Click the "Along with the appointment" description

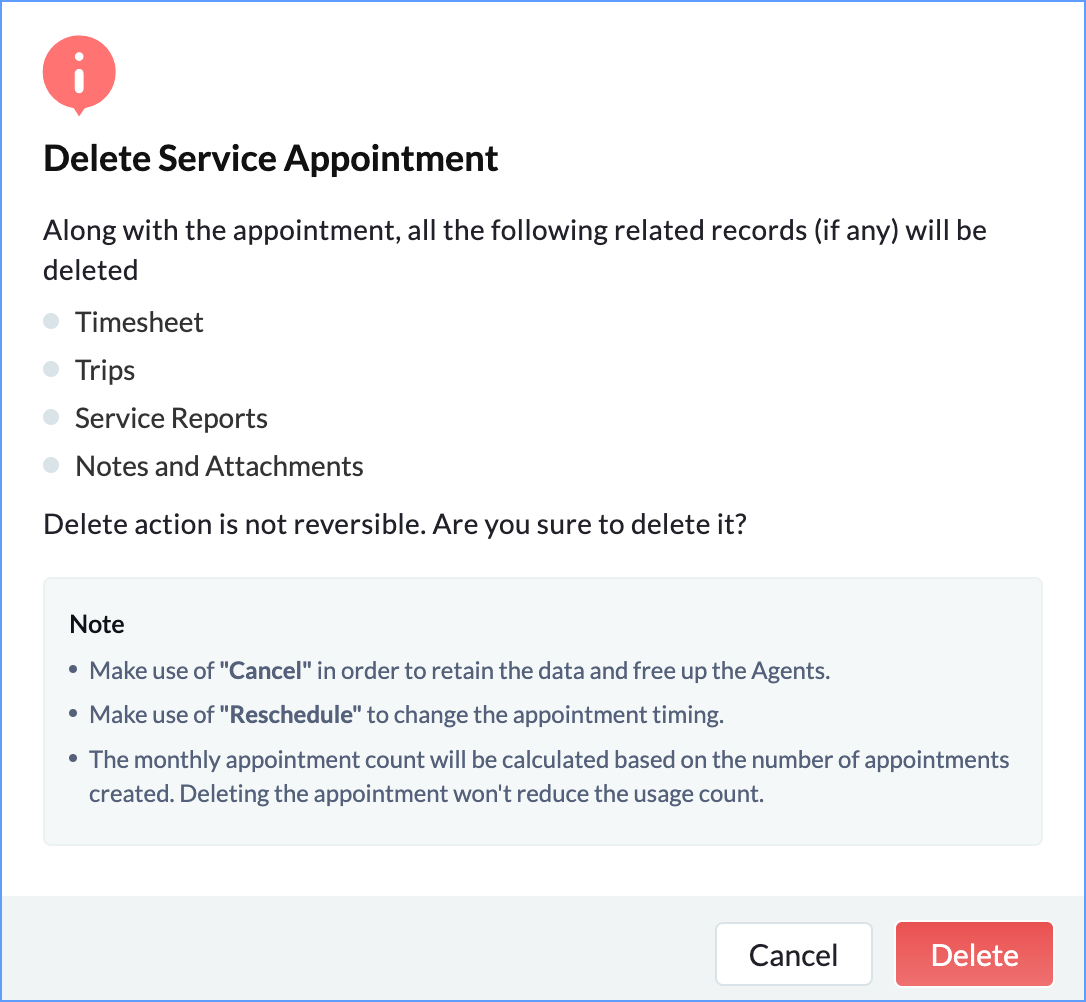point(514,231)
